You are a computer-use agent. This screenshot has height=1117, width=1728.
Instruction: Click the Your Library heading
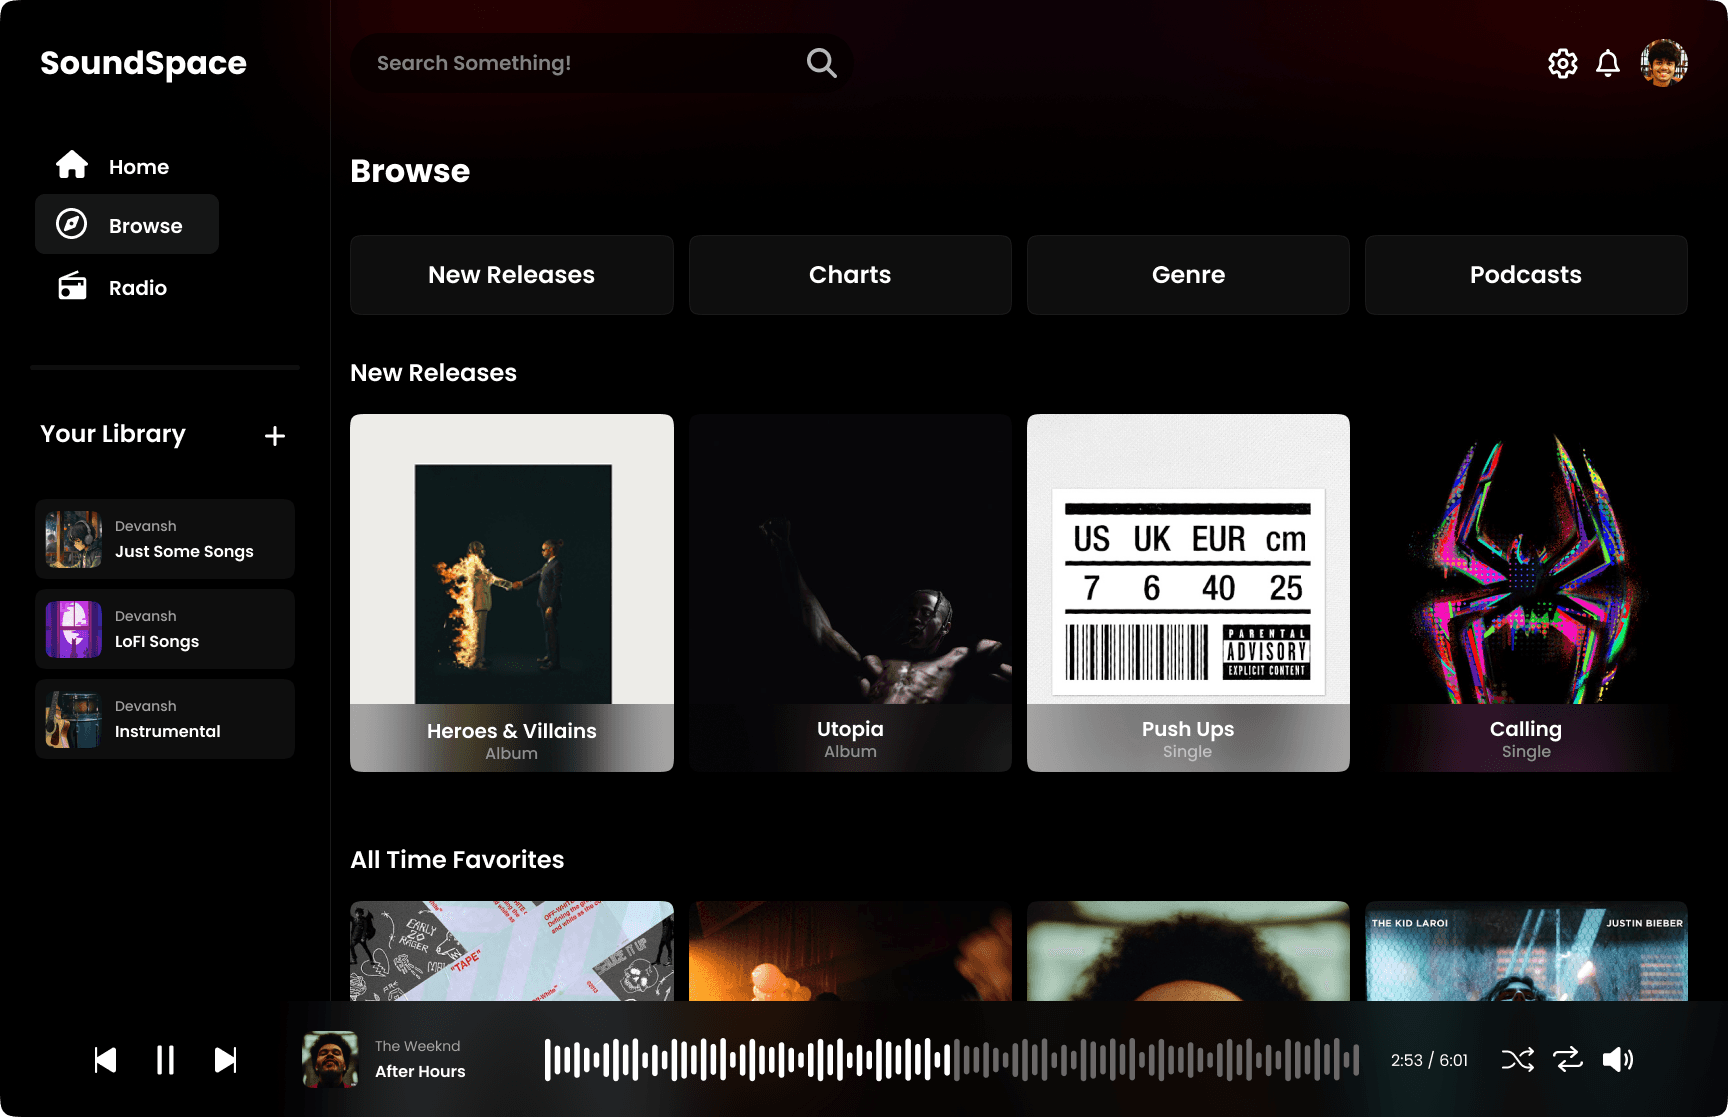(113, 434)
